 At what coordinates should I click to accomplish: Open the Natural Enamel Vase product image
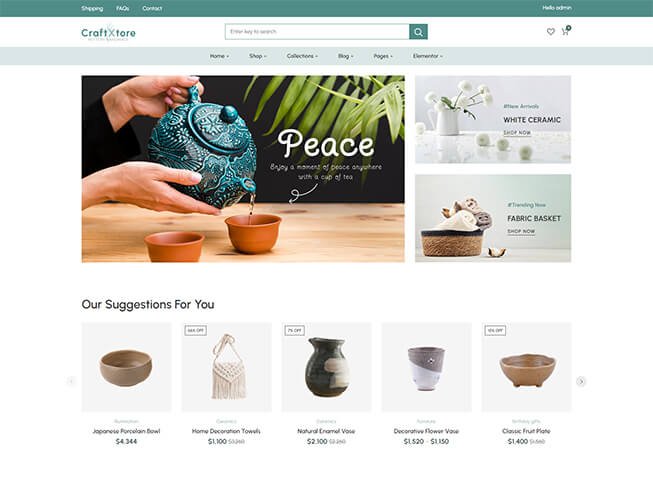point(326,367)
